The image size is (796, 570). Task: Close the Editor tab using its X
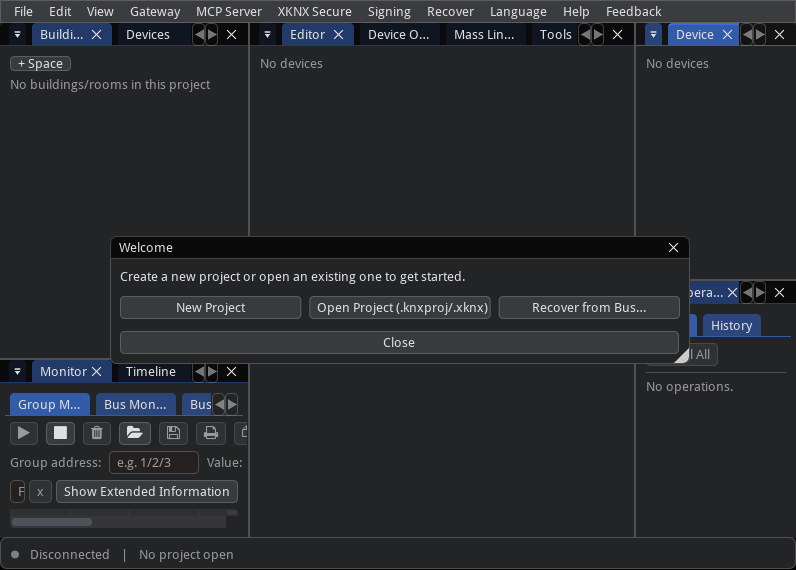(339, 35)
